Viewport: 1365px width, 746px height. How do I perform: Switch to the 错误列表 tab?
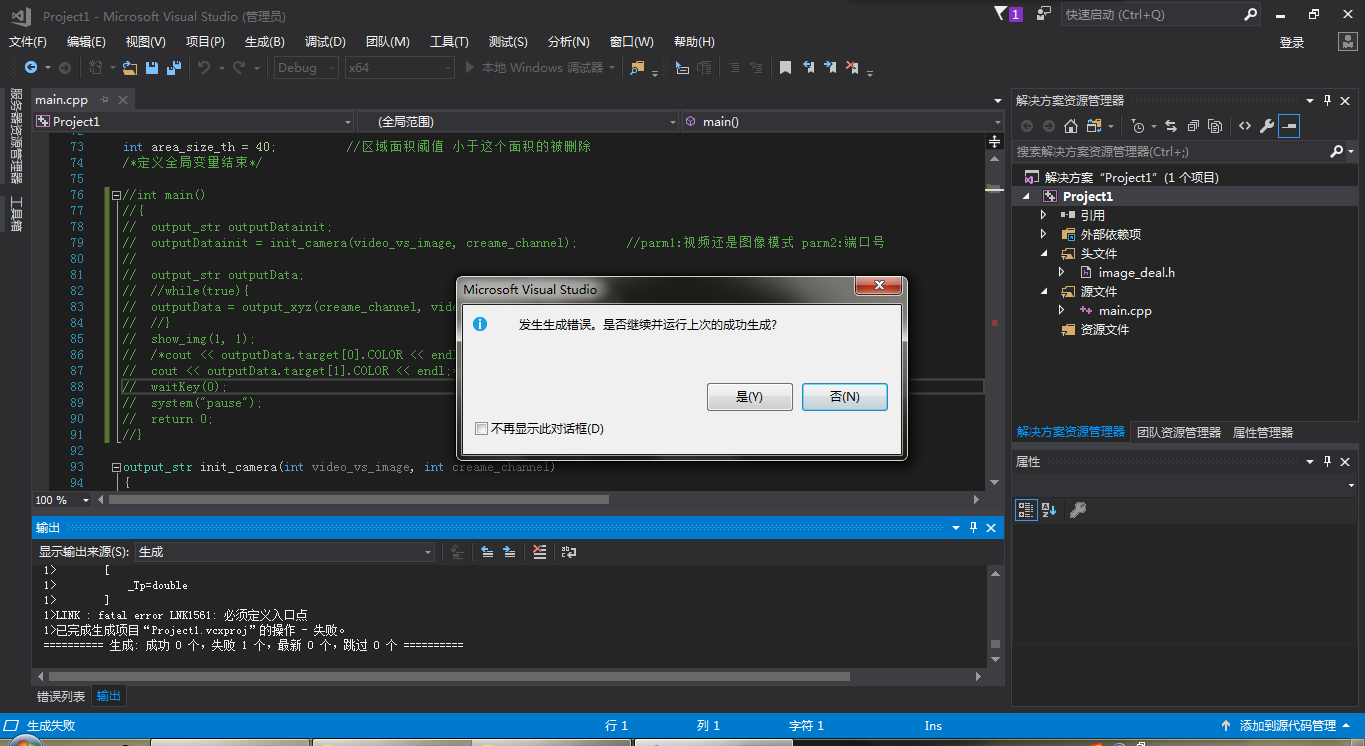click(x=61, y=696)
